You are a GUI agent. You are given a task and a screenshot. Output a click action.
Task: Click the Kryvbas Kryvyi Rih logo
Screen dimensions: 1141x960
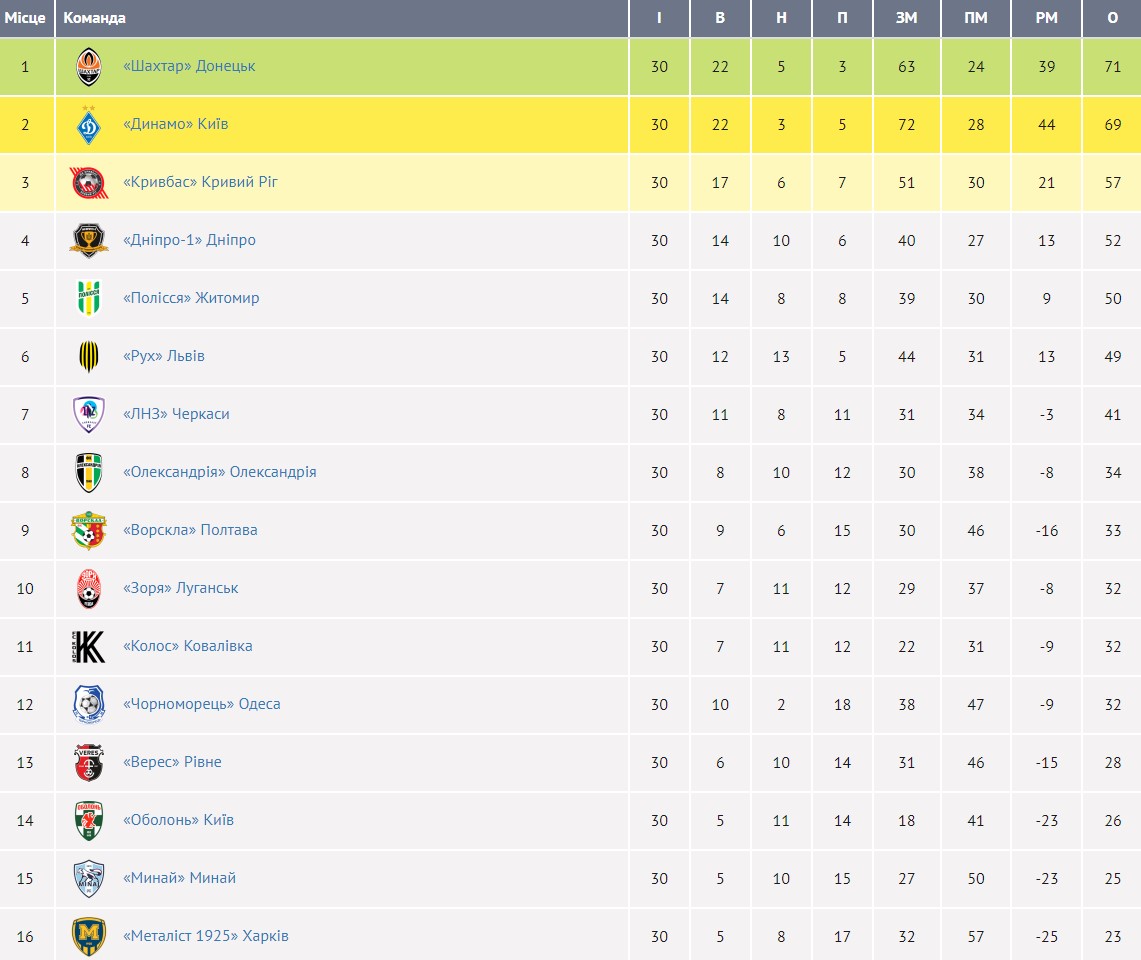(89, 183)
